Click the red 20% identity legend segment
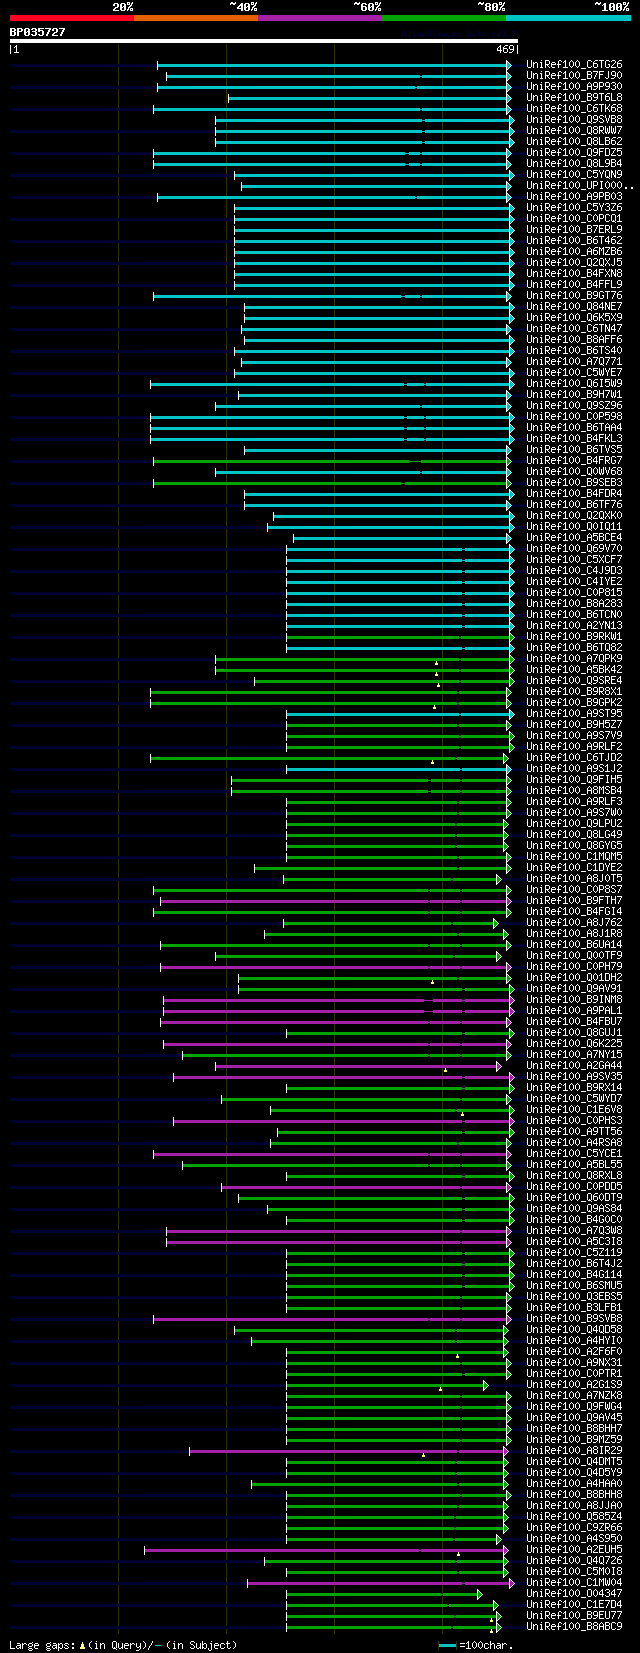Image resolution: width=640 pixels, height=1653 pixels. [x=71, y=17]
